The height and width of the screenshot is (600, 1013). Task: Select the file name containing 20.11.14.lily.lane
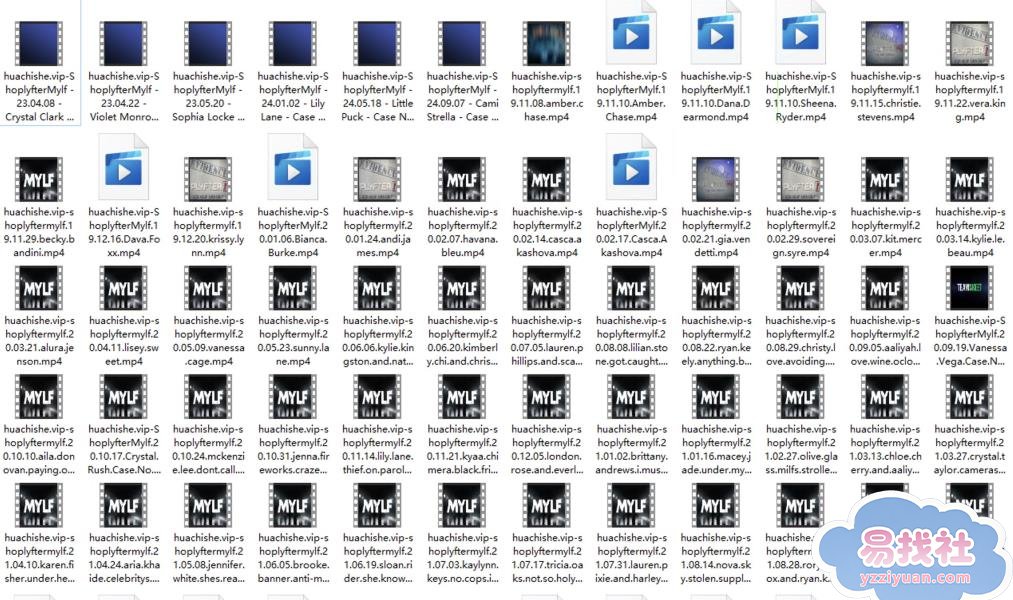tap(377, 449)
